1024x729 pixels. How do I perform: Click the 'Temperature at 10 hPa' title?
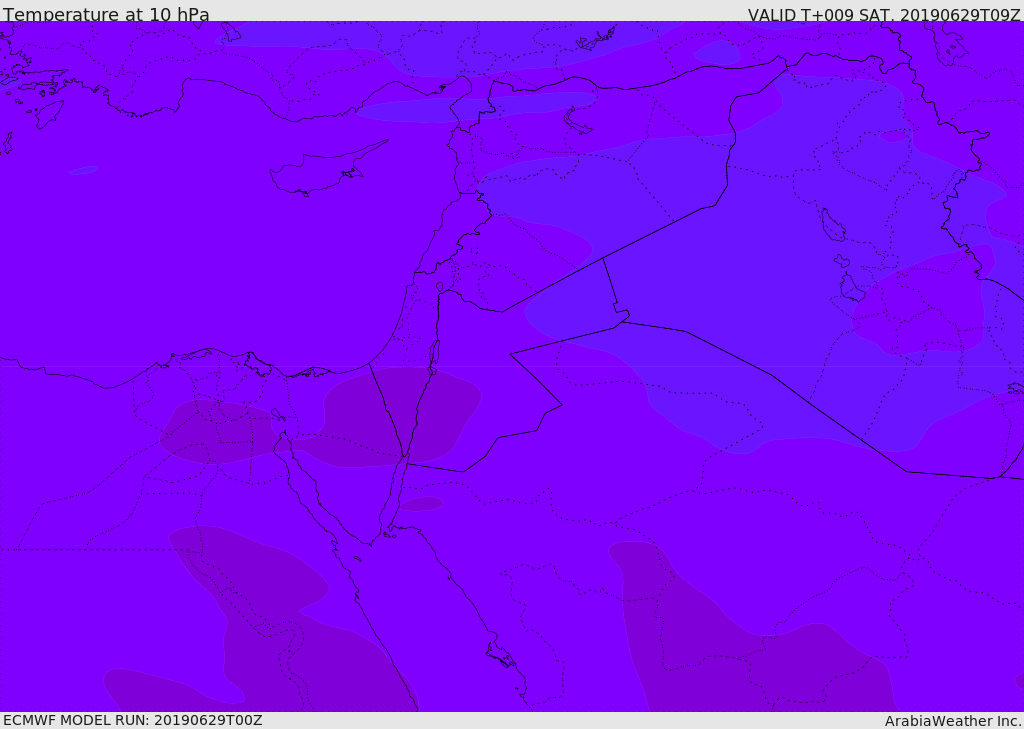(x=106, y=14)
